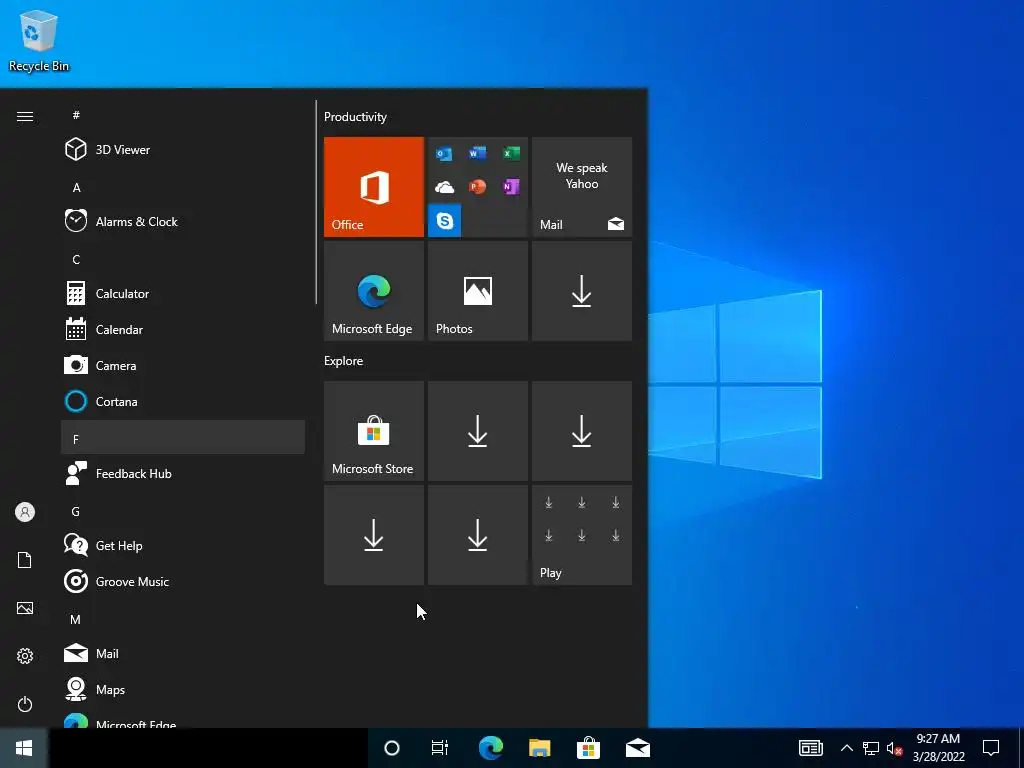Open Cortana from the app list

point(183,402)
